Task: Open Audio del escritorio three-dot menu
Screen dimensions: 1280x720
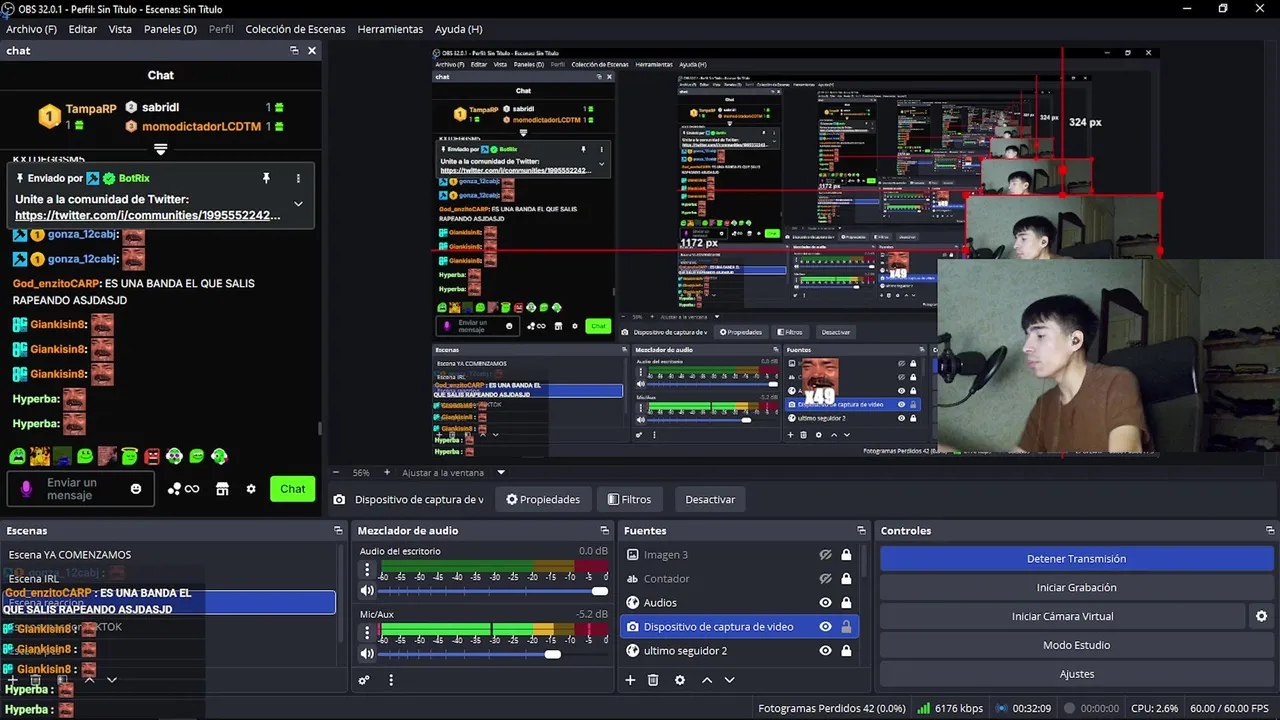Action: (367, 570)
